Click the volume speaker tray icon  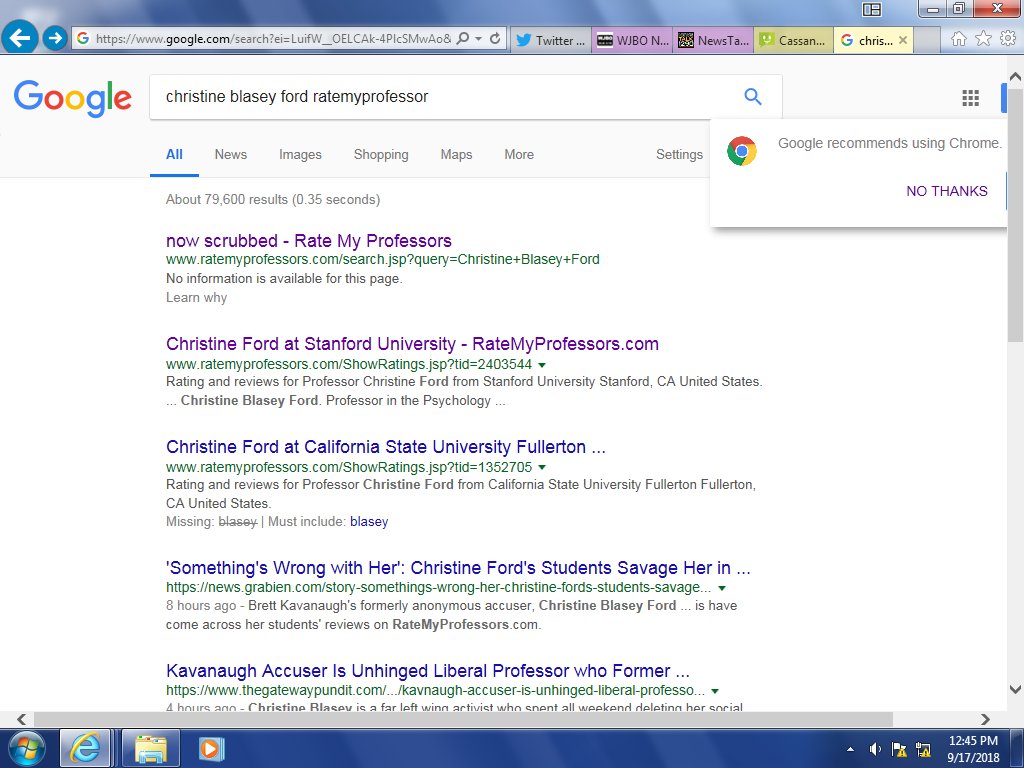[x=874, y=750]
